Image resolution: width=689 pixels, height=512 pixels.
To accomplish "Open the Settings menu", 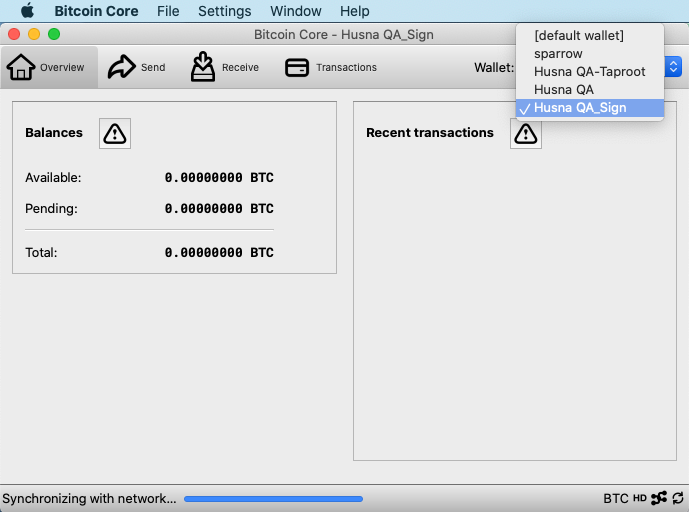I will [225, 11].
